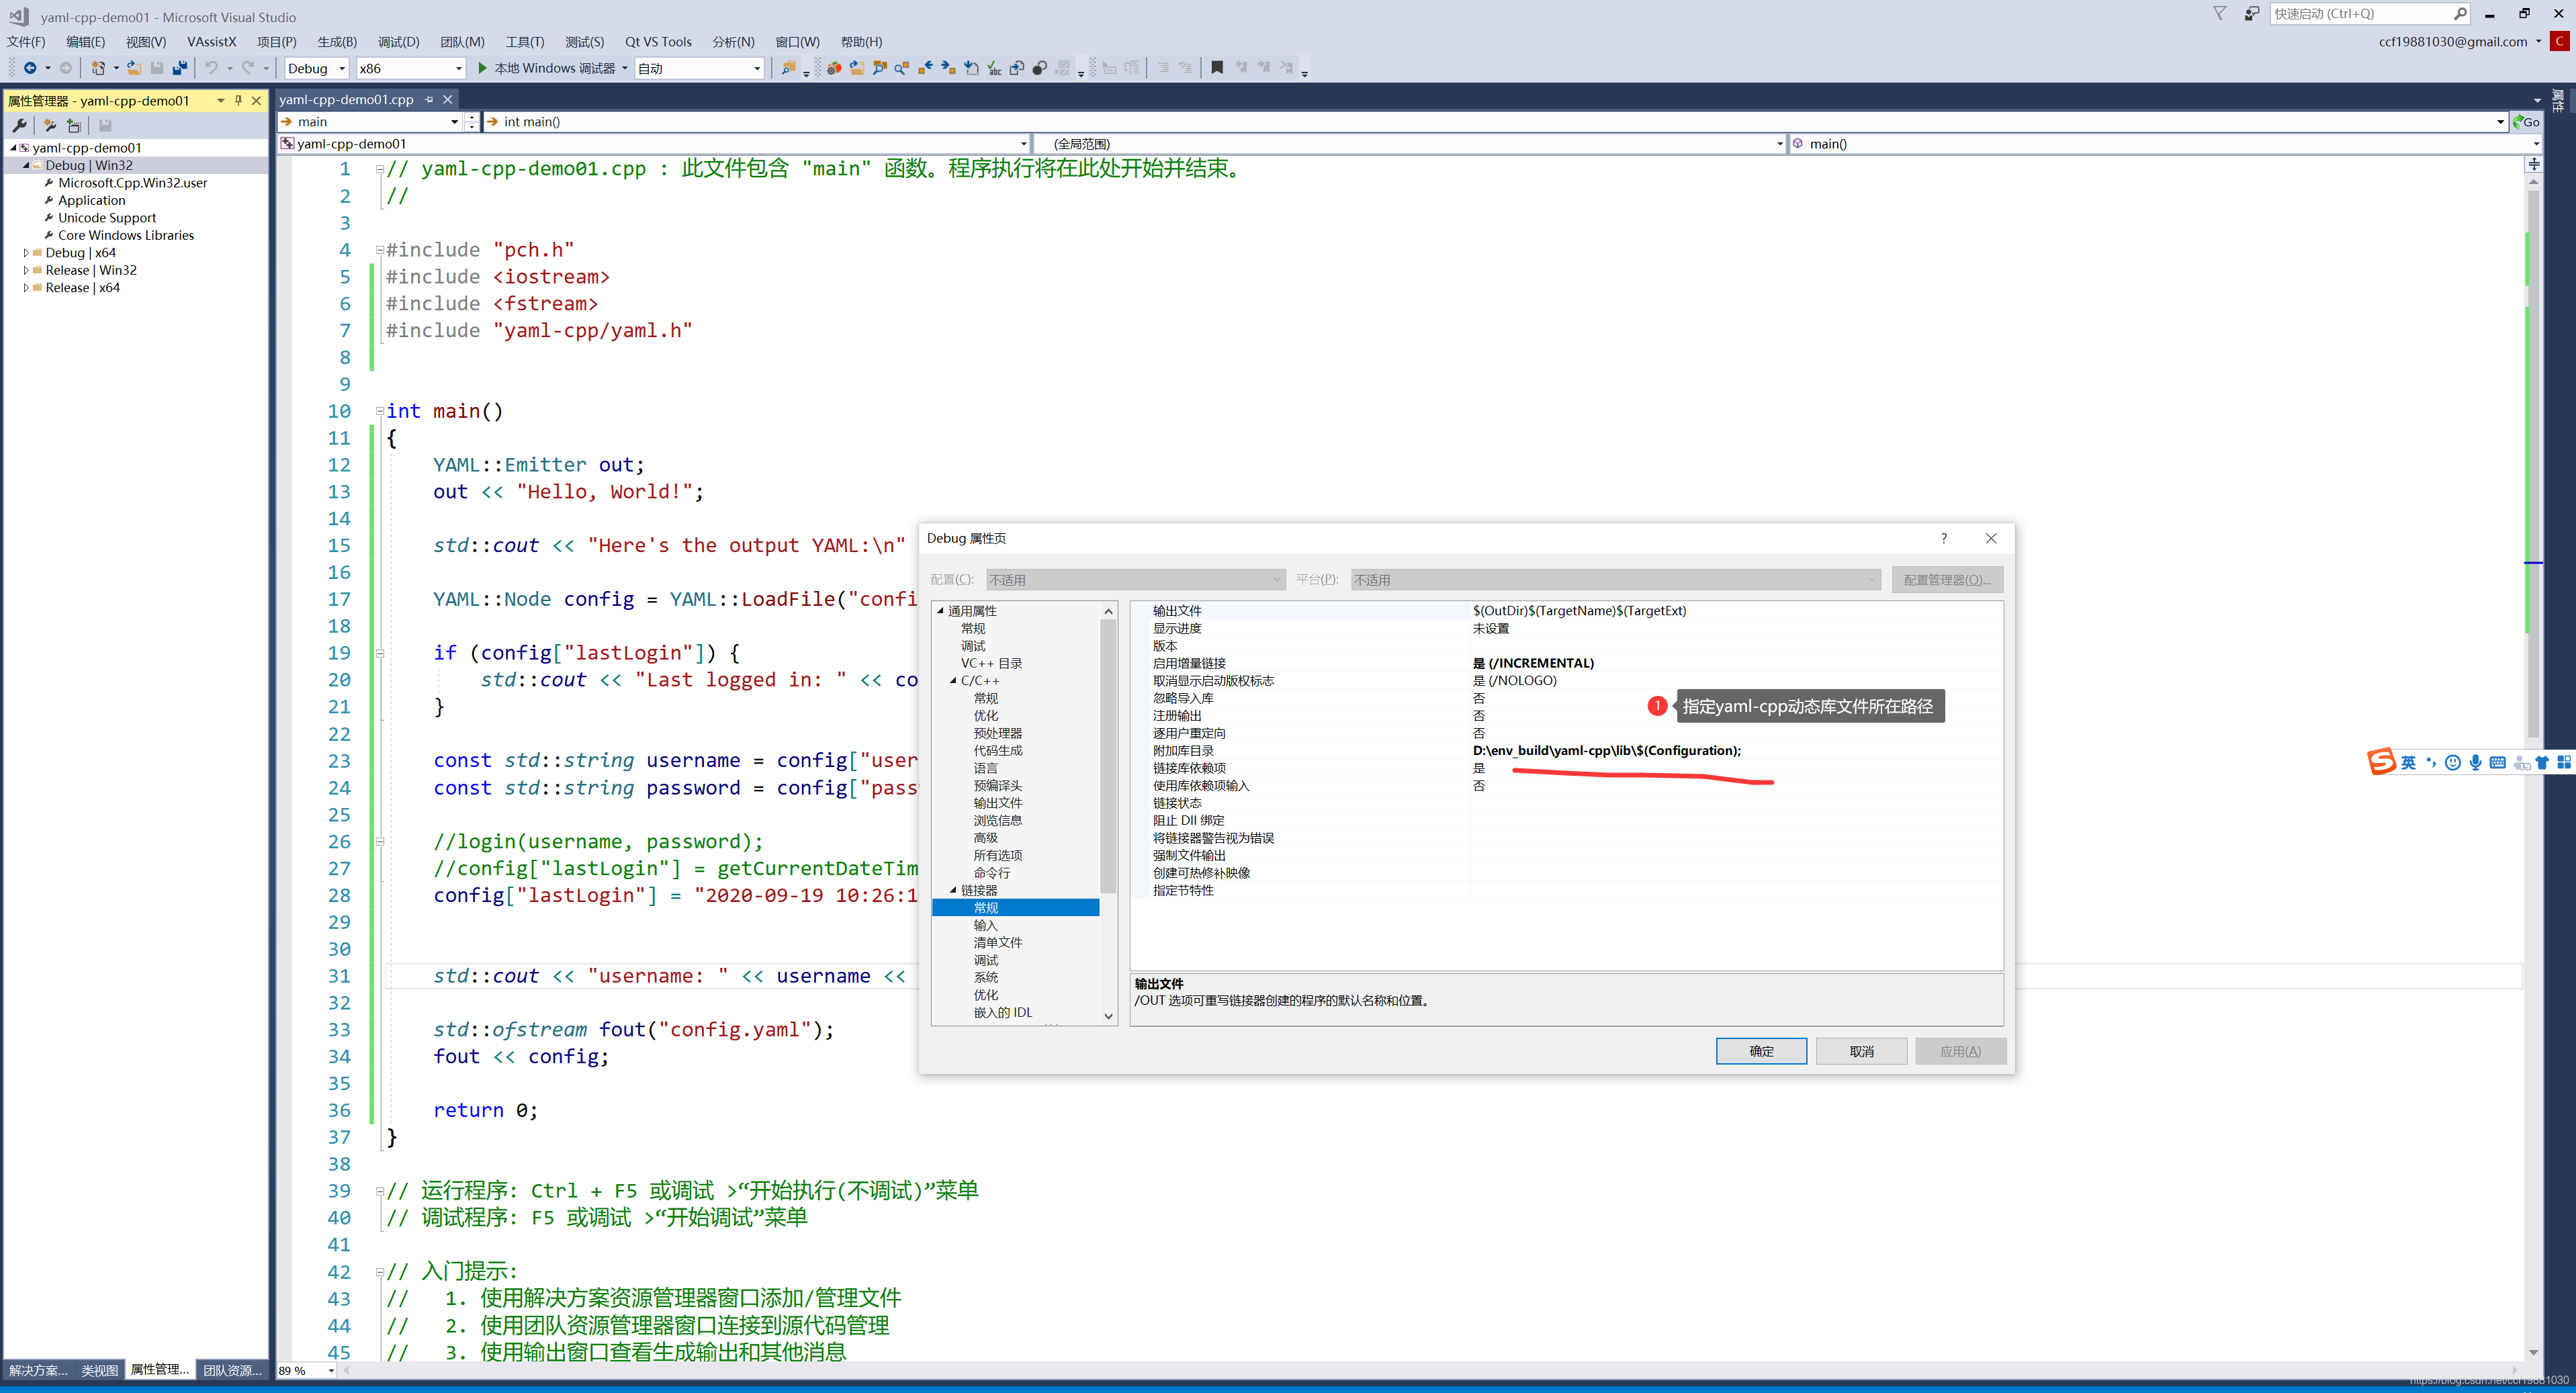
Task: Switch to the 类视图 bottom tab
Action: point(99,1370)
